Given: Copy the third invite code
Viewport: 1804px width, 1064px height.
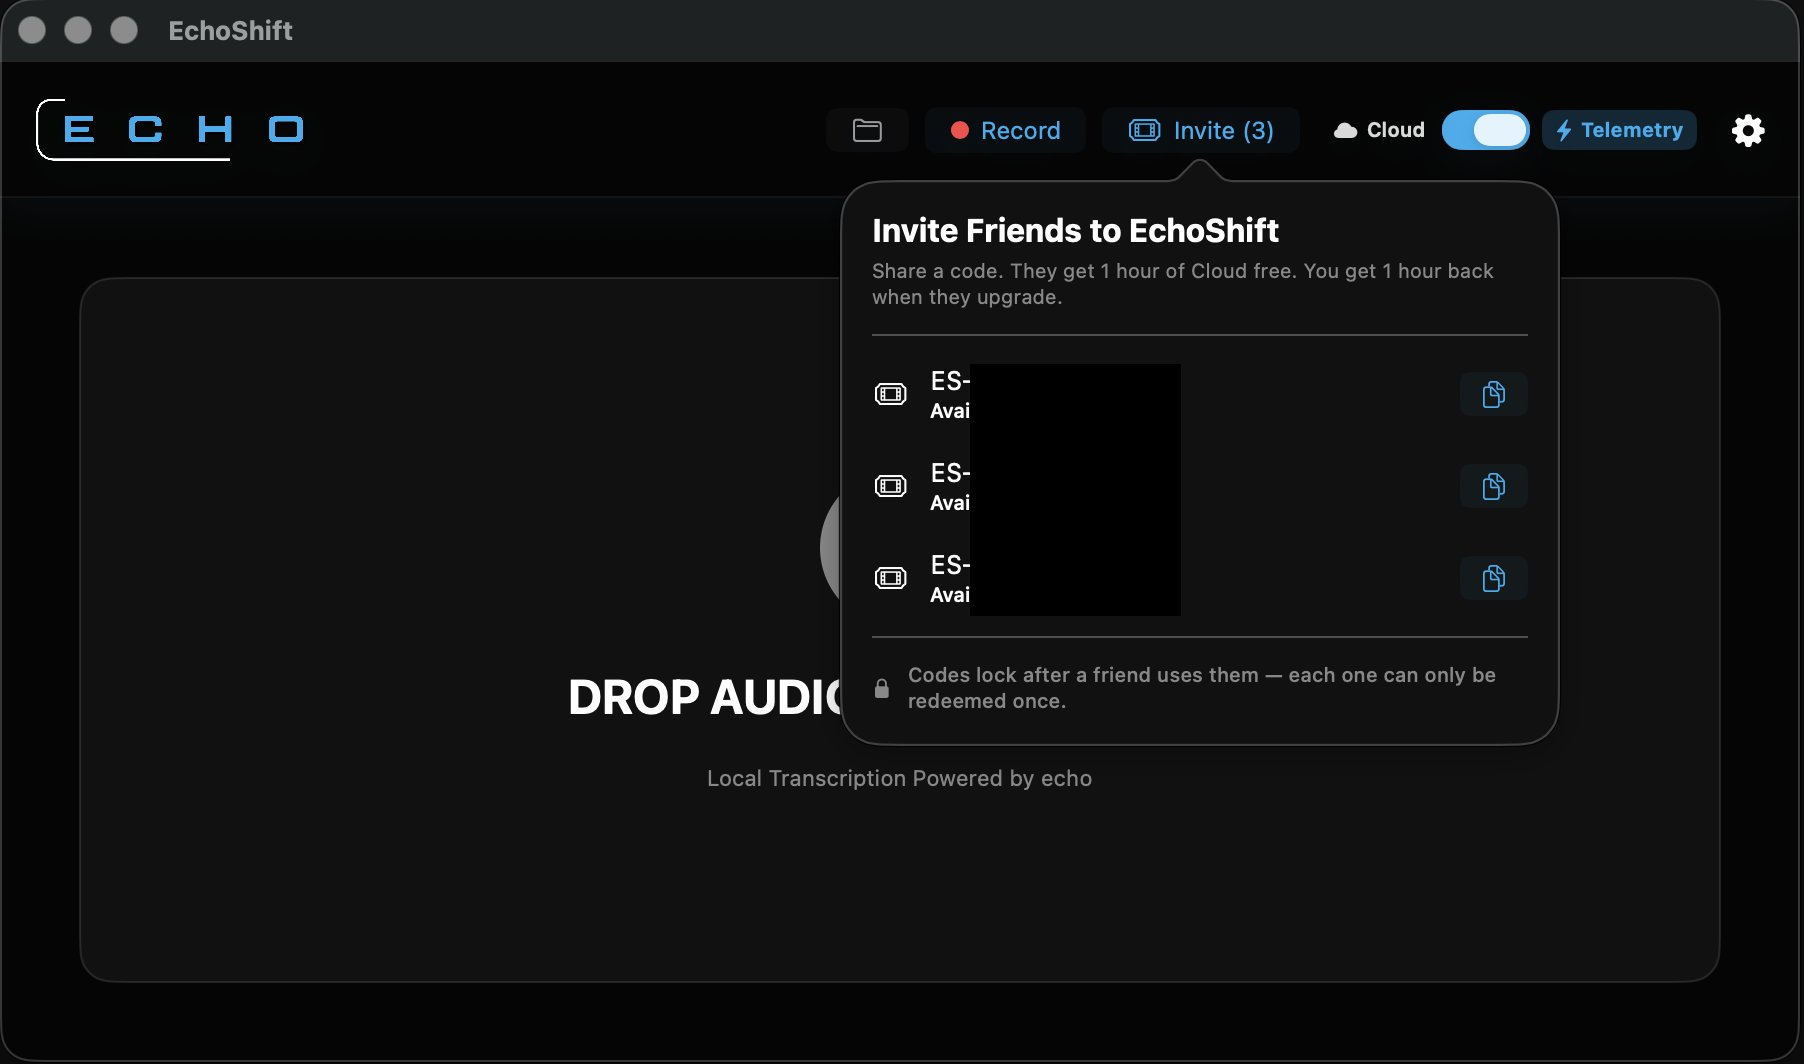Looking at the screenshot, I should [x=1493, y=578].
